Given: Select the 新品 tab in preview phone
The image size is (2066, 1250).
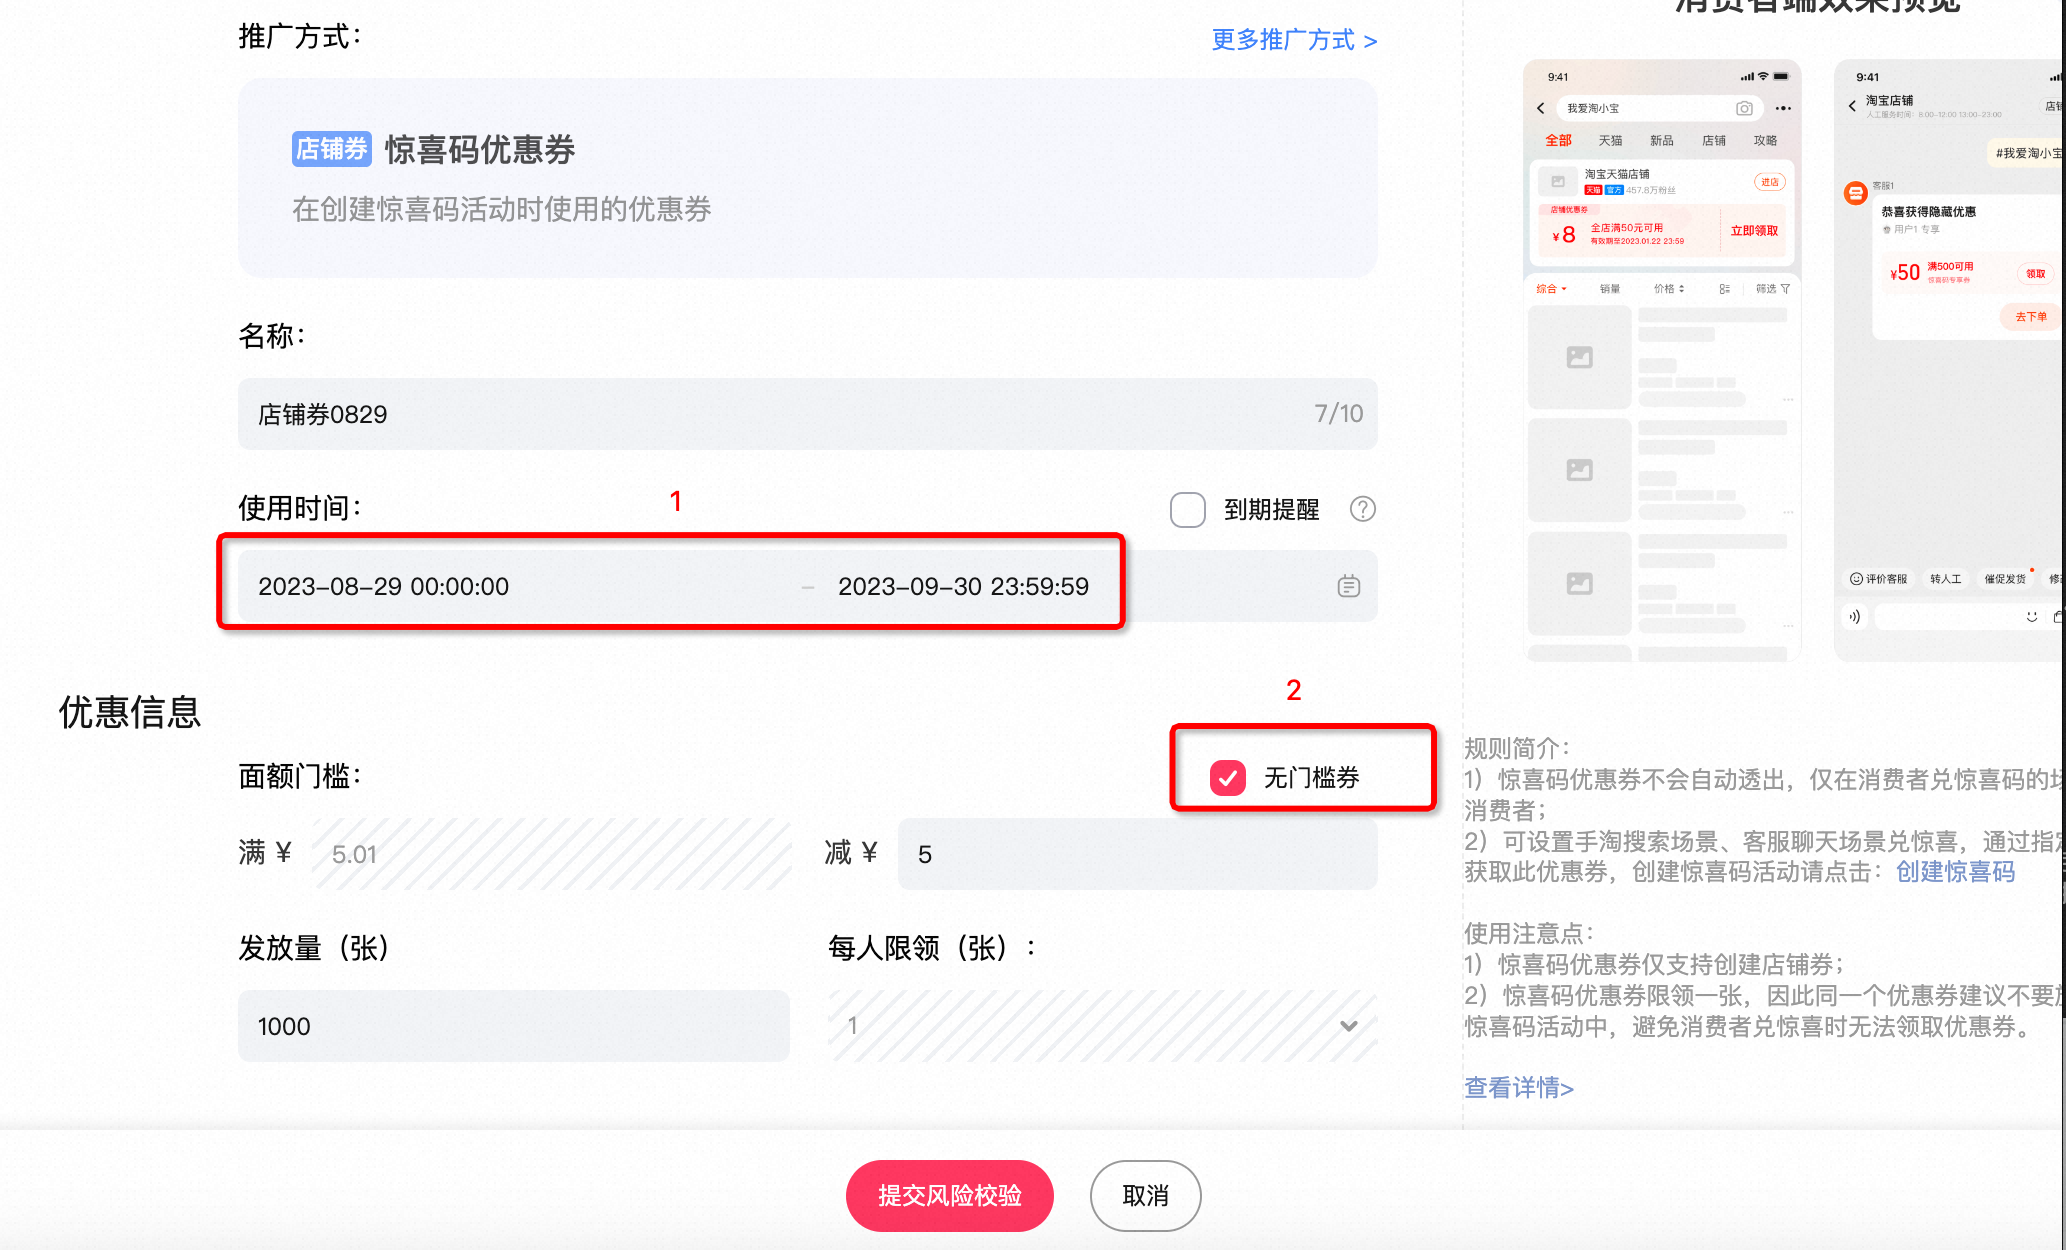Looking at the screenshot, I should [1662, 141].
